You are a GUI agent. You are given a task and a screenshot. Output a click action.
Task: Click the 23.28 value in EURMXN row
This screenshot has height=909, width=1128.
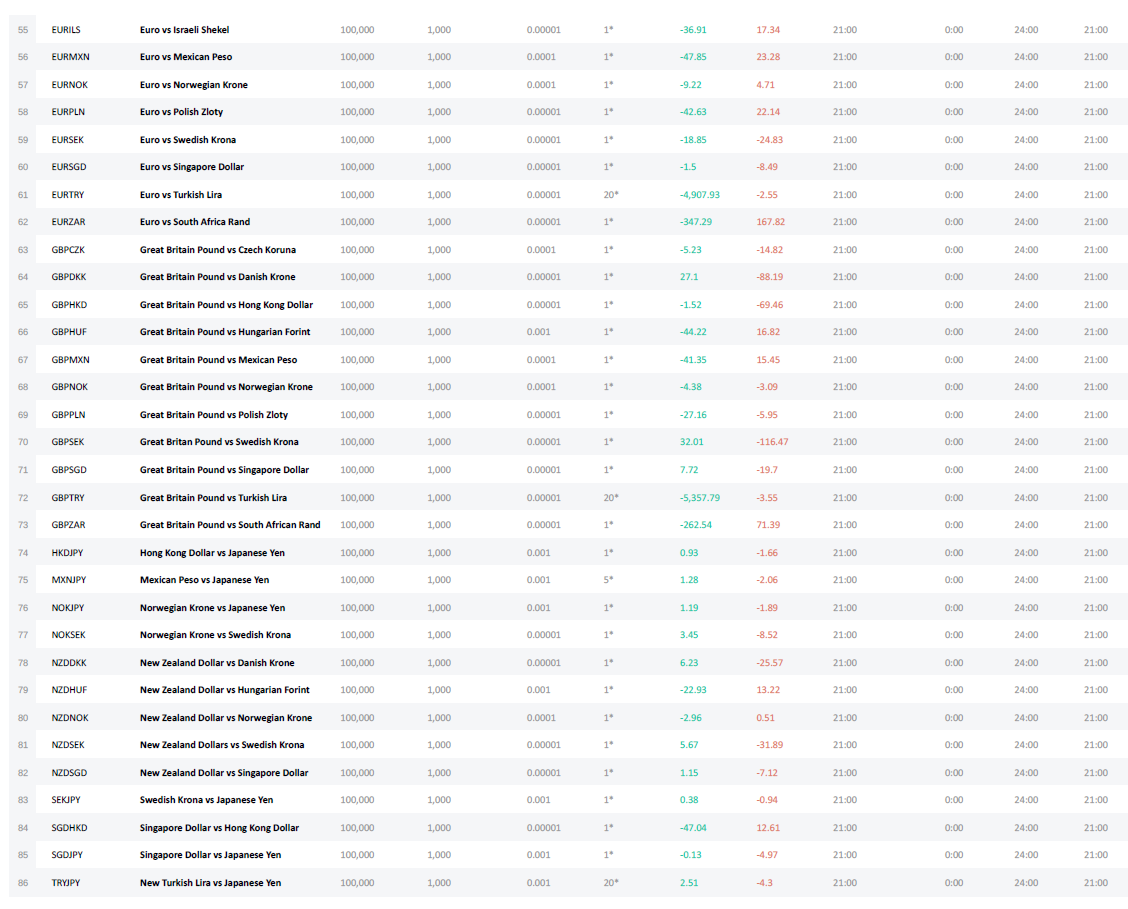coord(768,57)
